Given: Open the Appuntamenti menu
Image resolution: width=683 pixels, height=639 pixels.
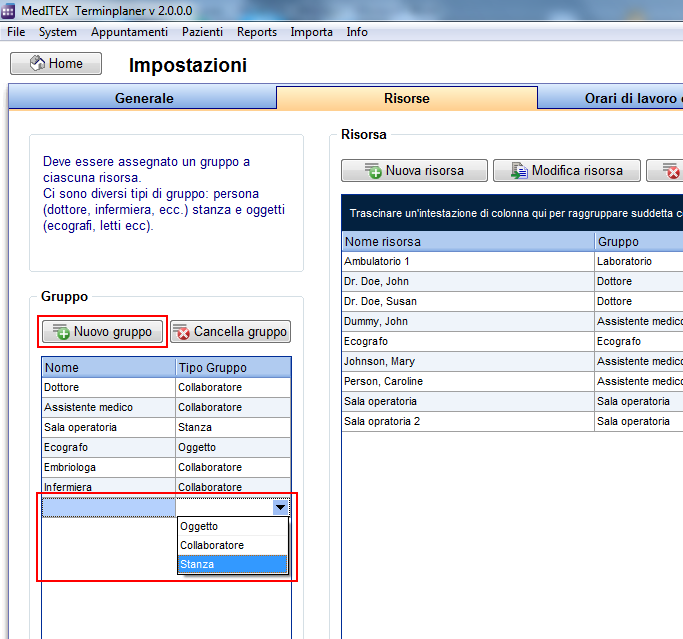Looking at the screenshot, I should pos(129,32).
